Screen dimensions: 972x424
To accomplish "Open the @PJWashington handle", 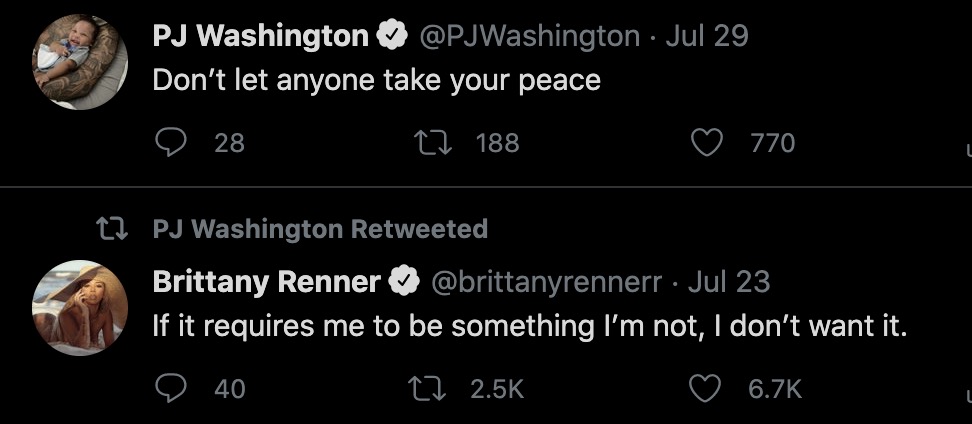I will coord(528,37).
